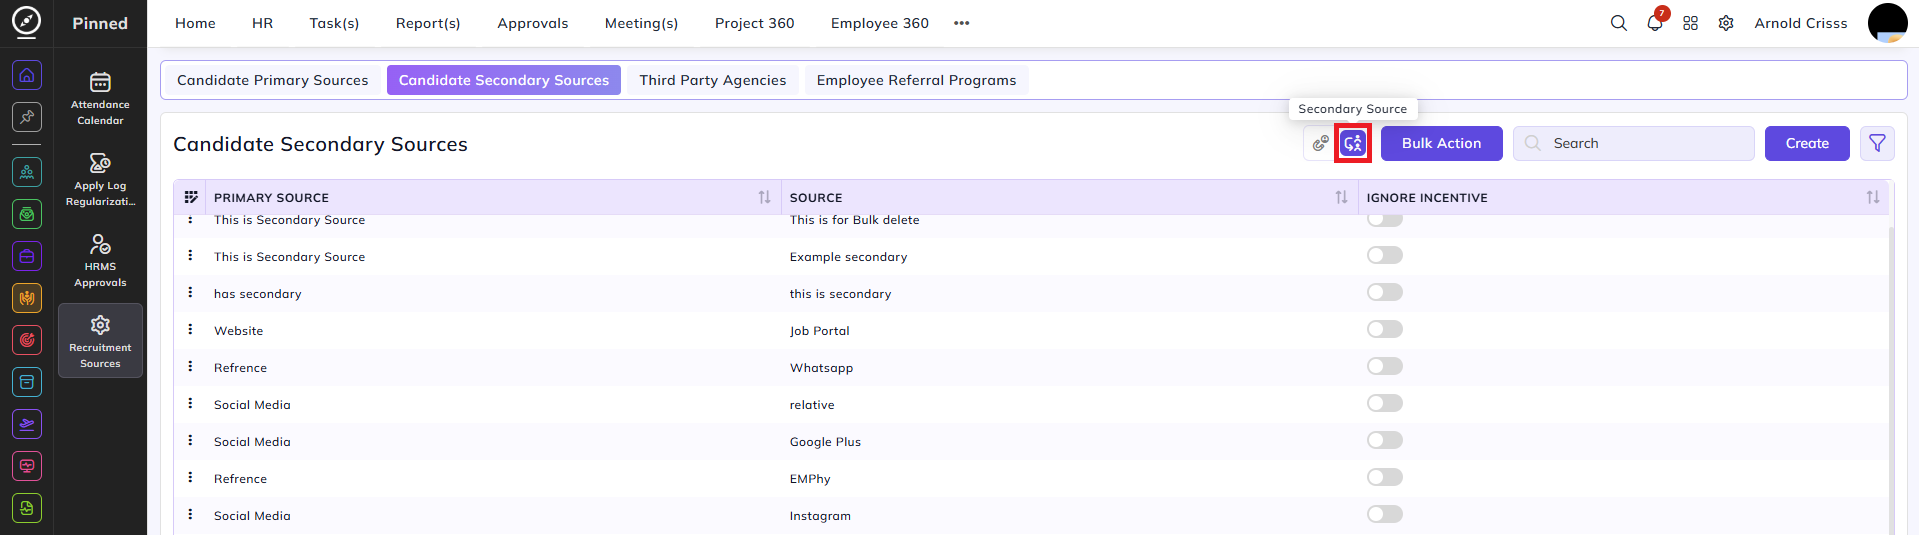
Task: Open row options menu for Example secondary
Action: click(190, 255)
